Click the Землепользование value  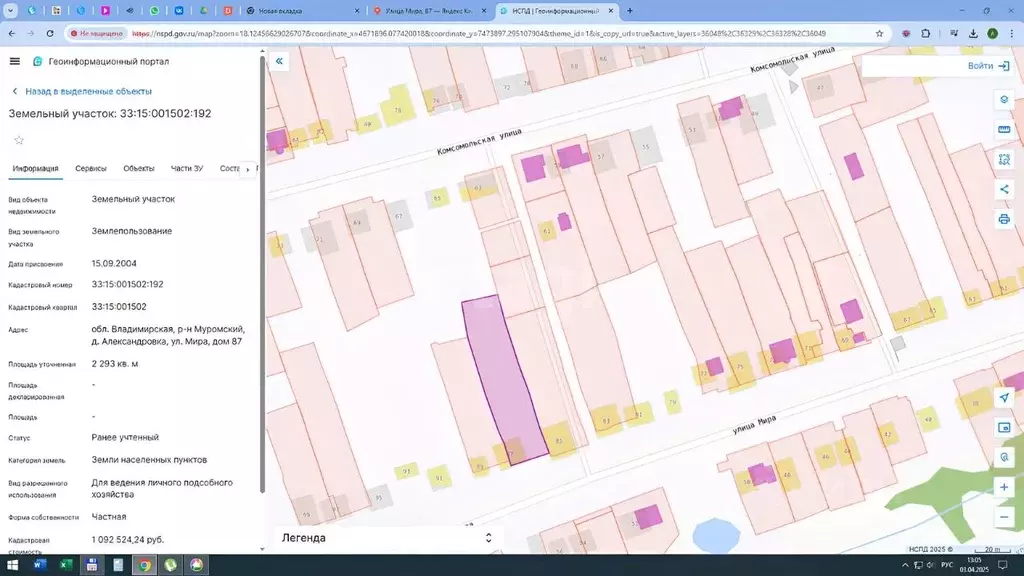point(132,231)
